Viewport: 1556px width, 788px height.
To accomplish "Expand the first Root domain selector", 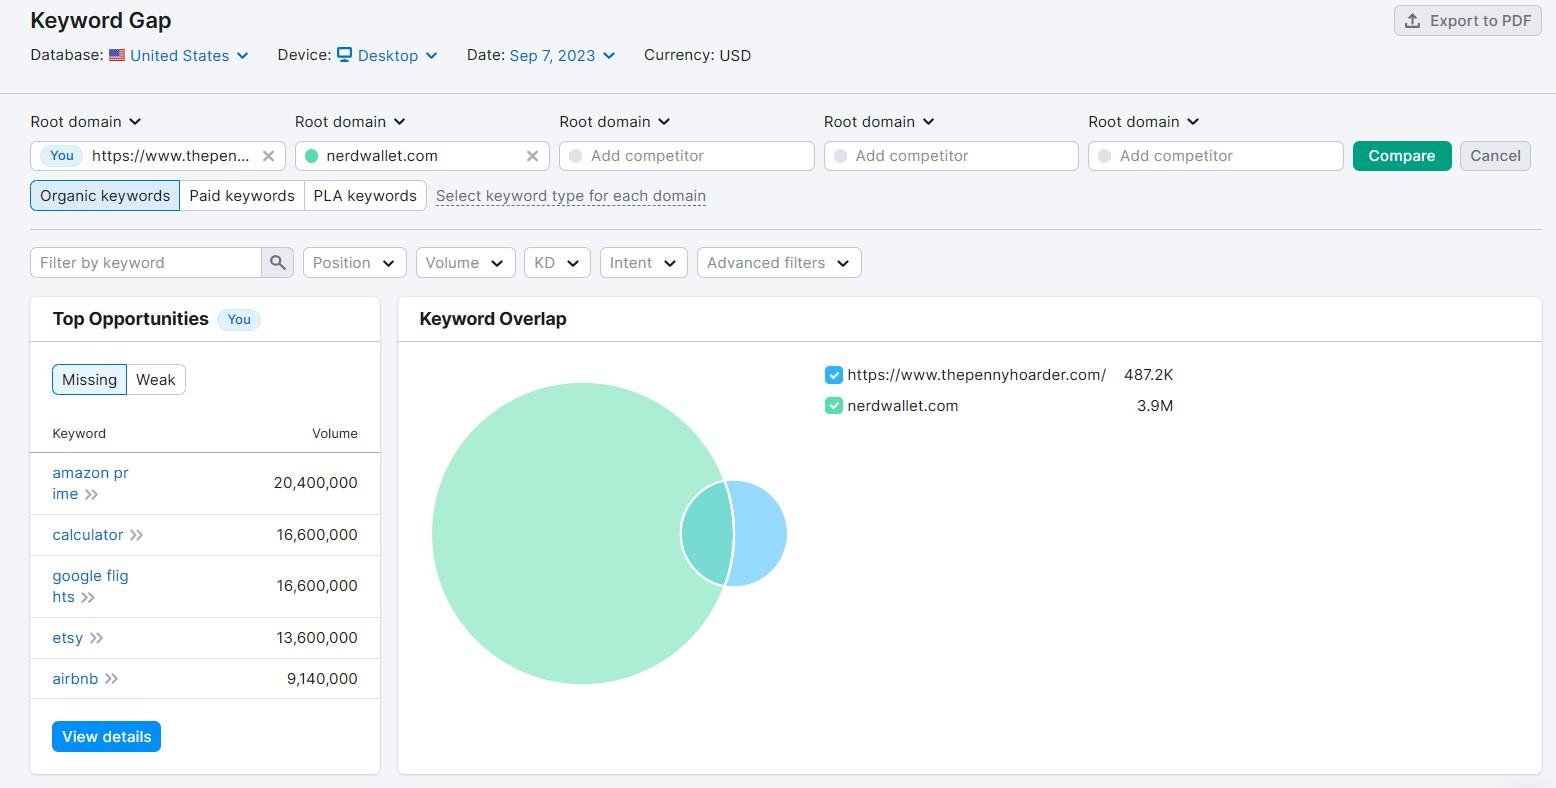I will [86, 122].
